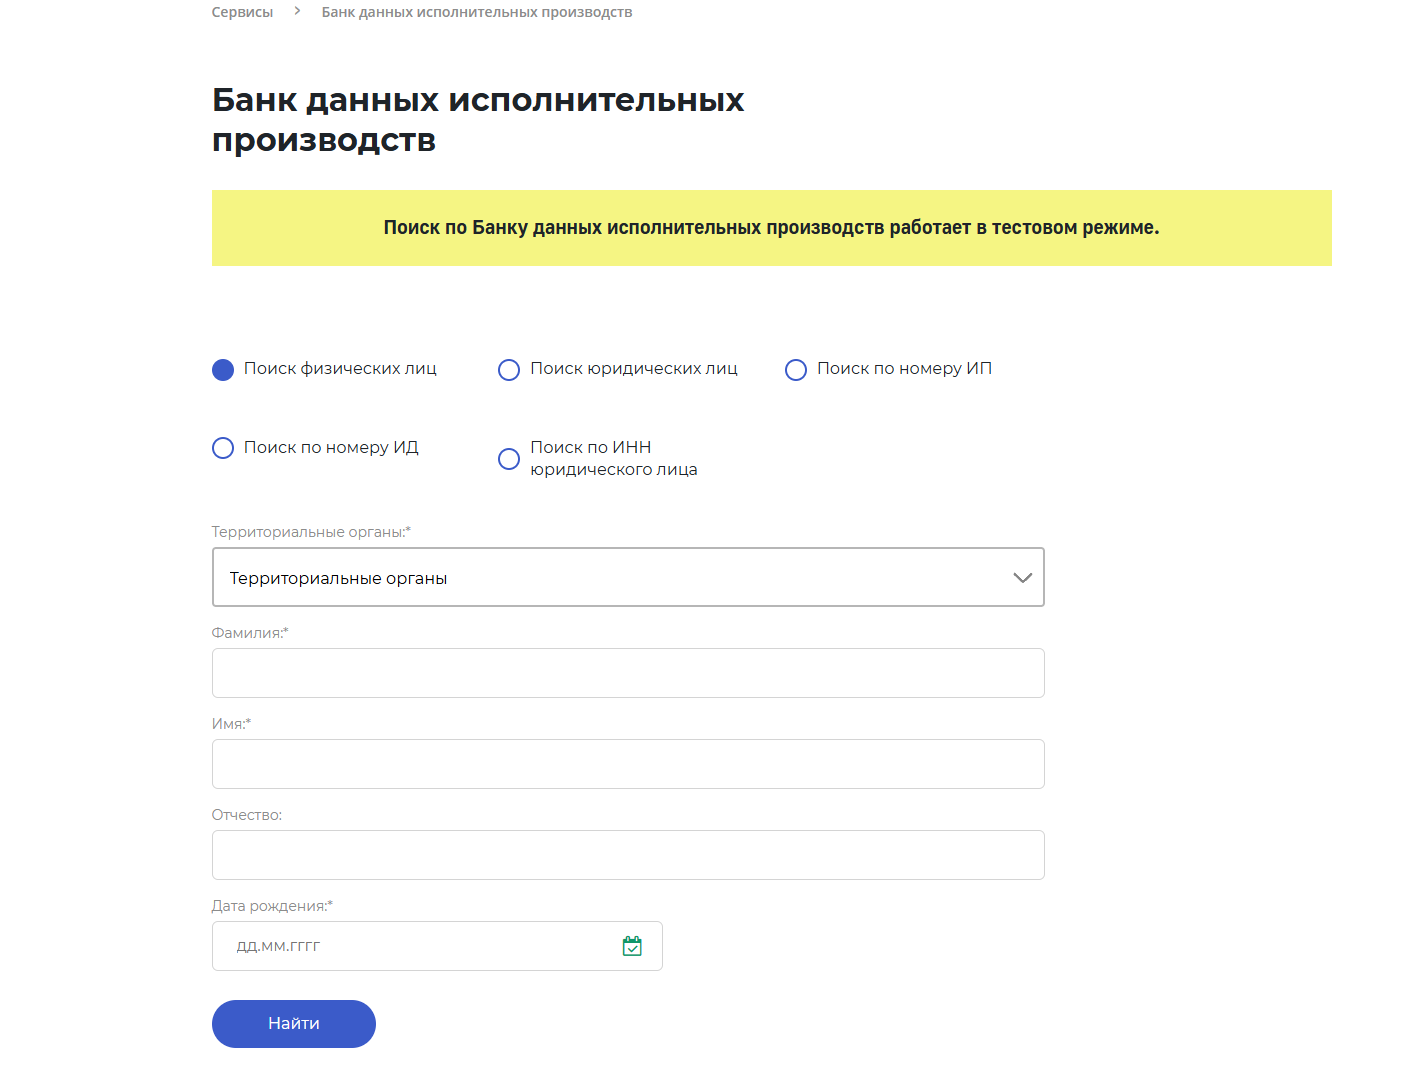Image resolution: width=1426 pixels, height=1080 pixels.
Task: Click the 'Поиск юридических лиц' label text
Action: (634, 369)
